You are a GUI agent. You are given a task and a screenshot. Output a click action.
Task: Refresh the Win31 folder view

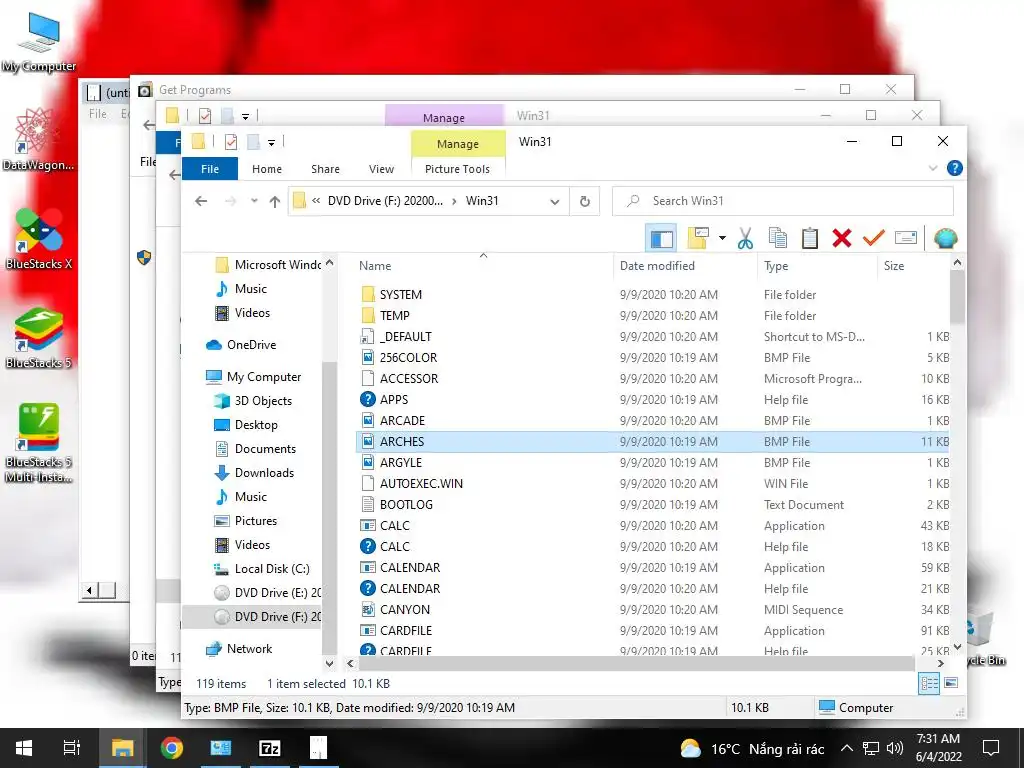585,201
